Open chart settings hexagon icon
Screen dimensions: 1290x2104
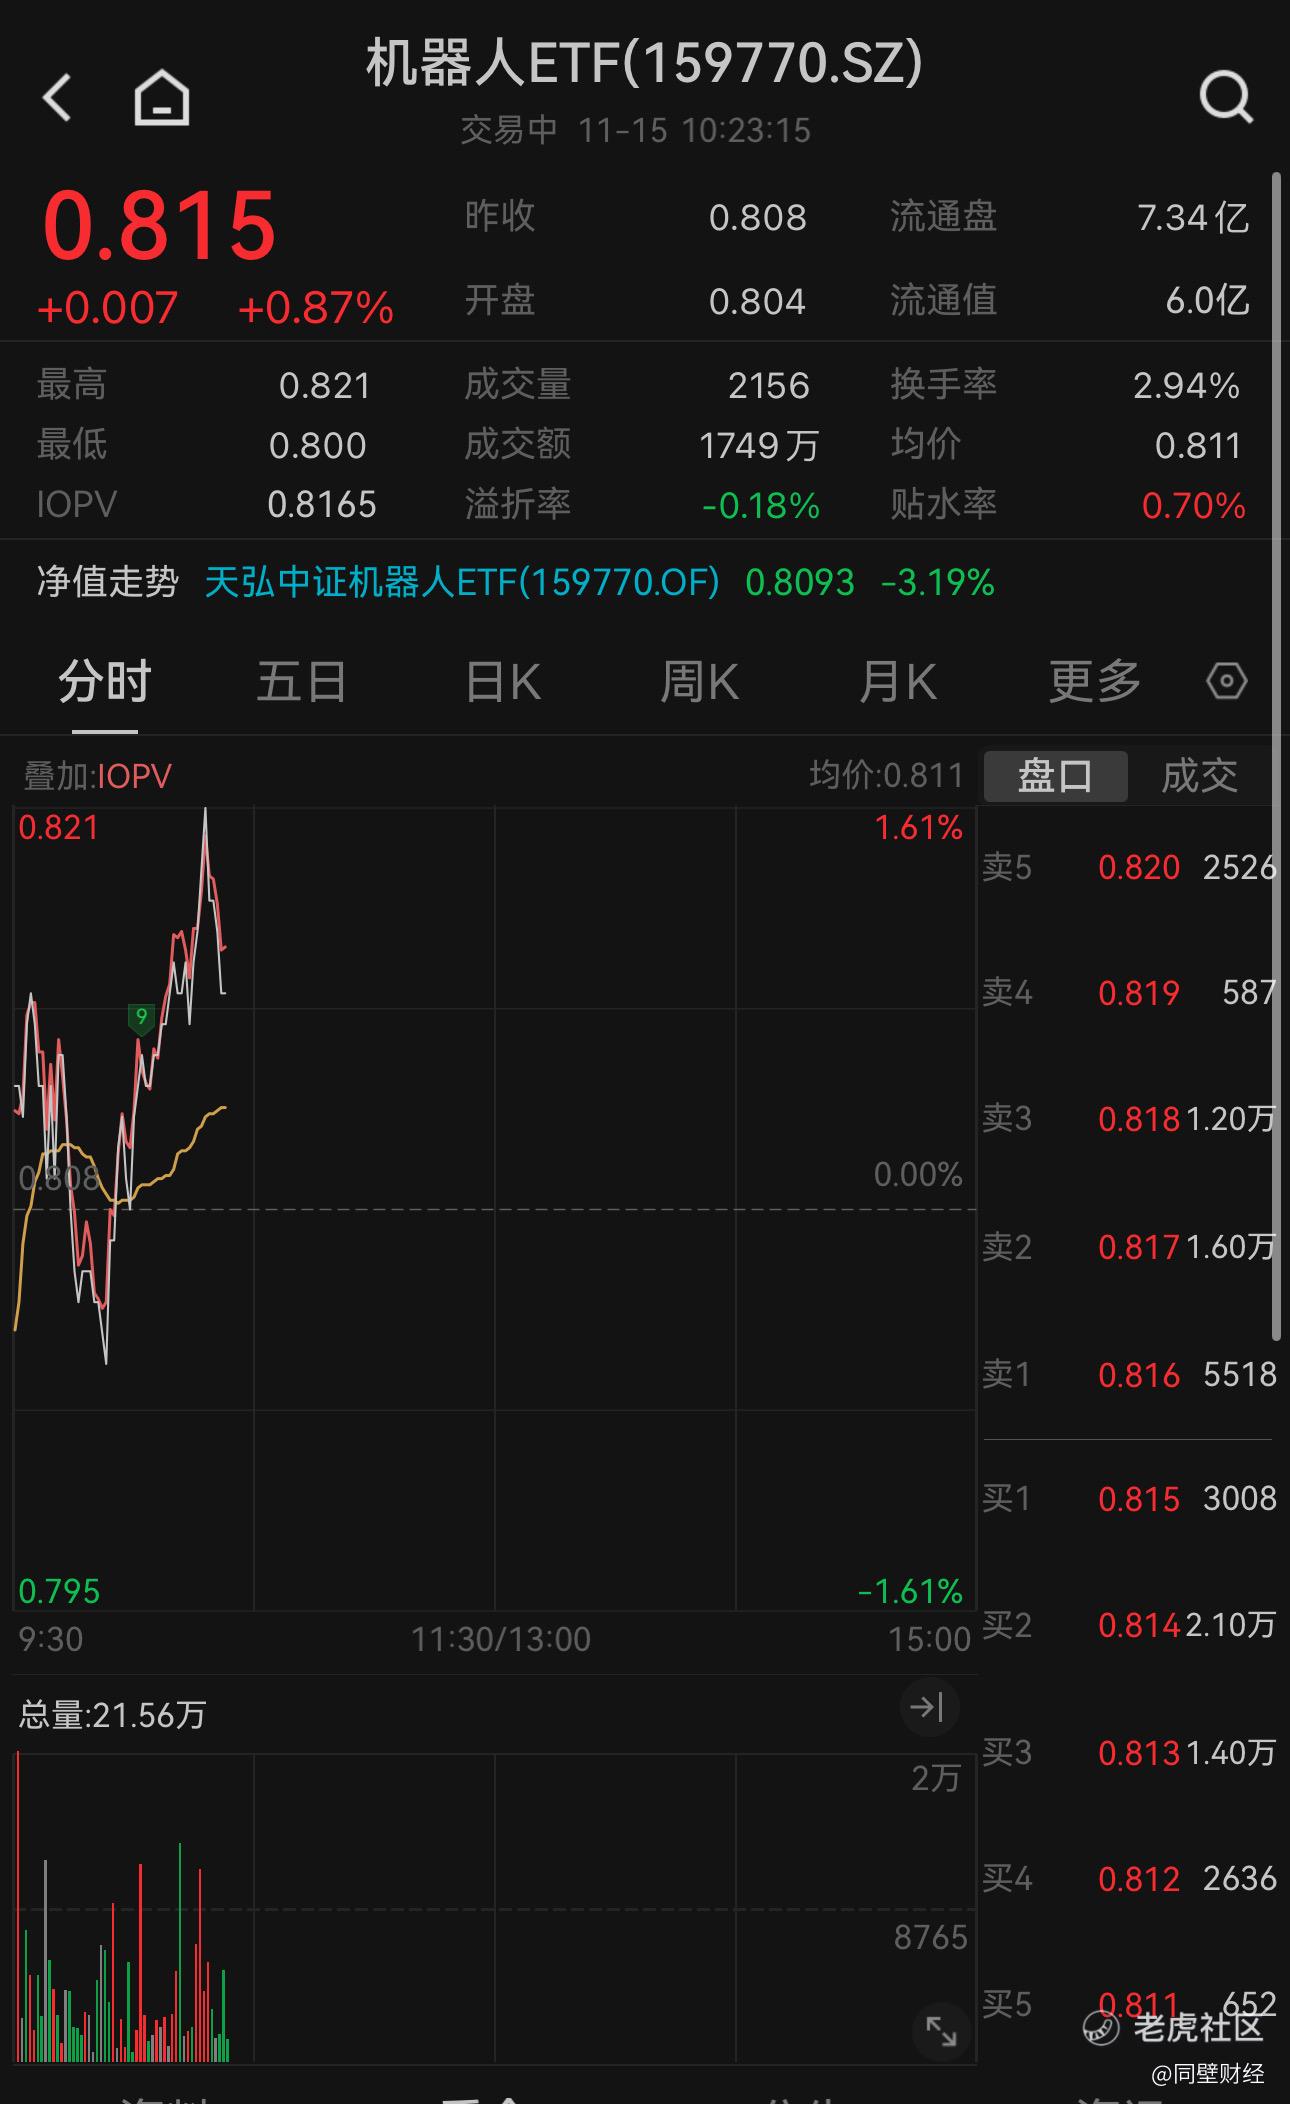pos(1226,682)
